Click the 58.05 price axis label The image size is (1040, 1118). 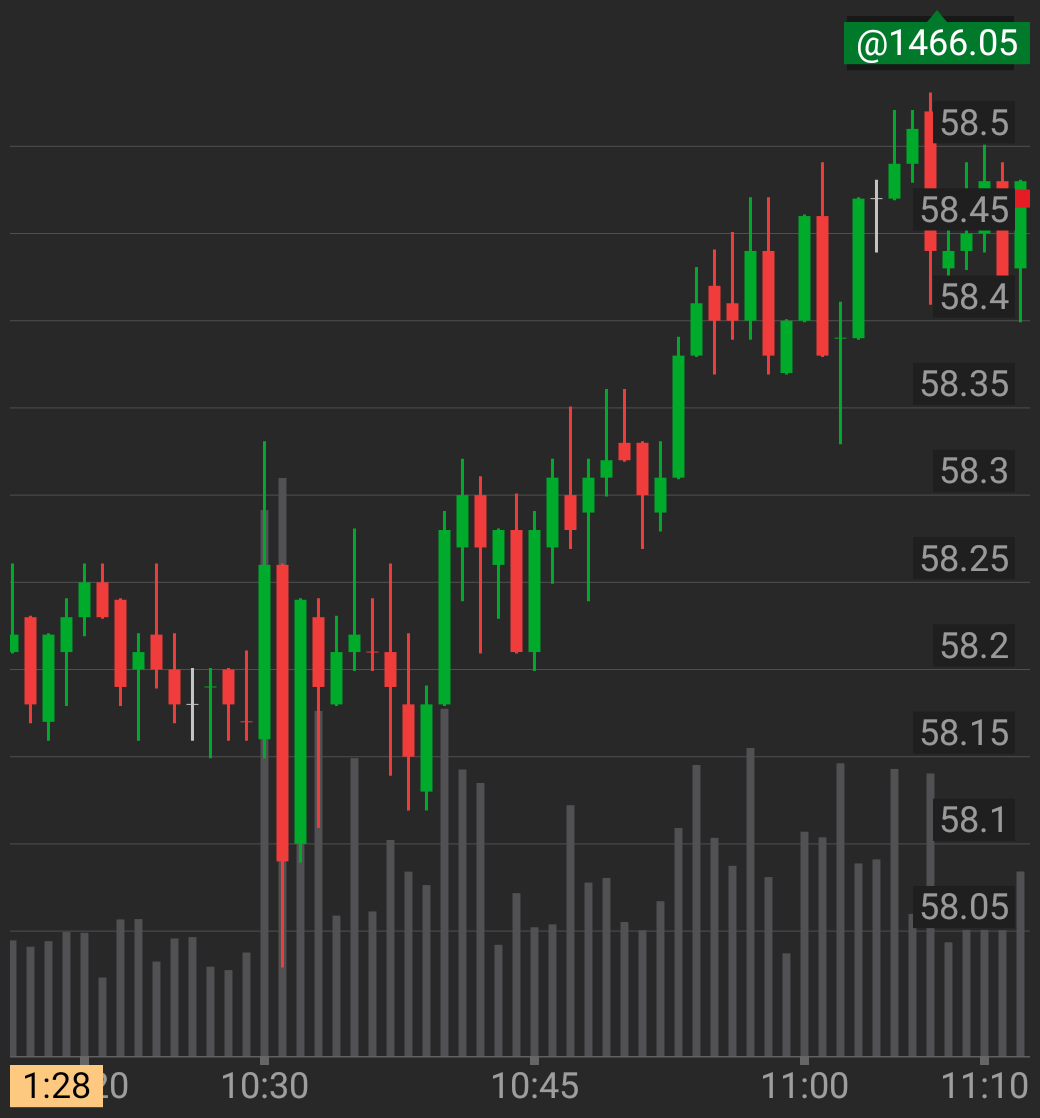964,907
